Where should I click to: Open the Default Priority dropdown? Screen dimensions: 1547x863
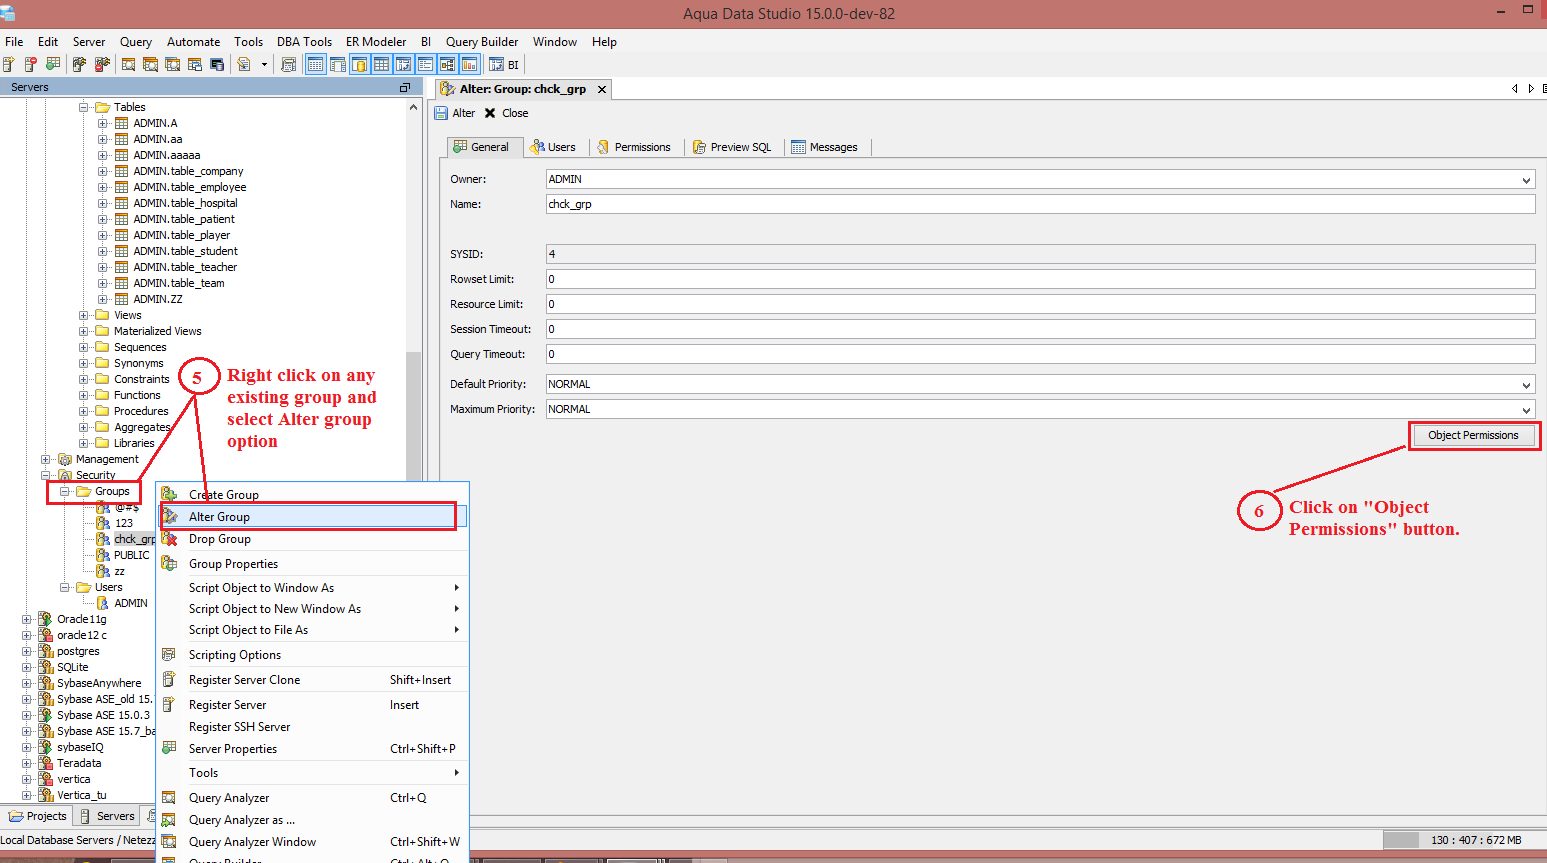pyautogui.click(x=1526, y=385)
